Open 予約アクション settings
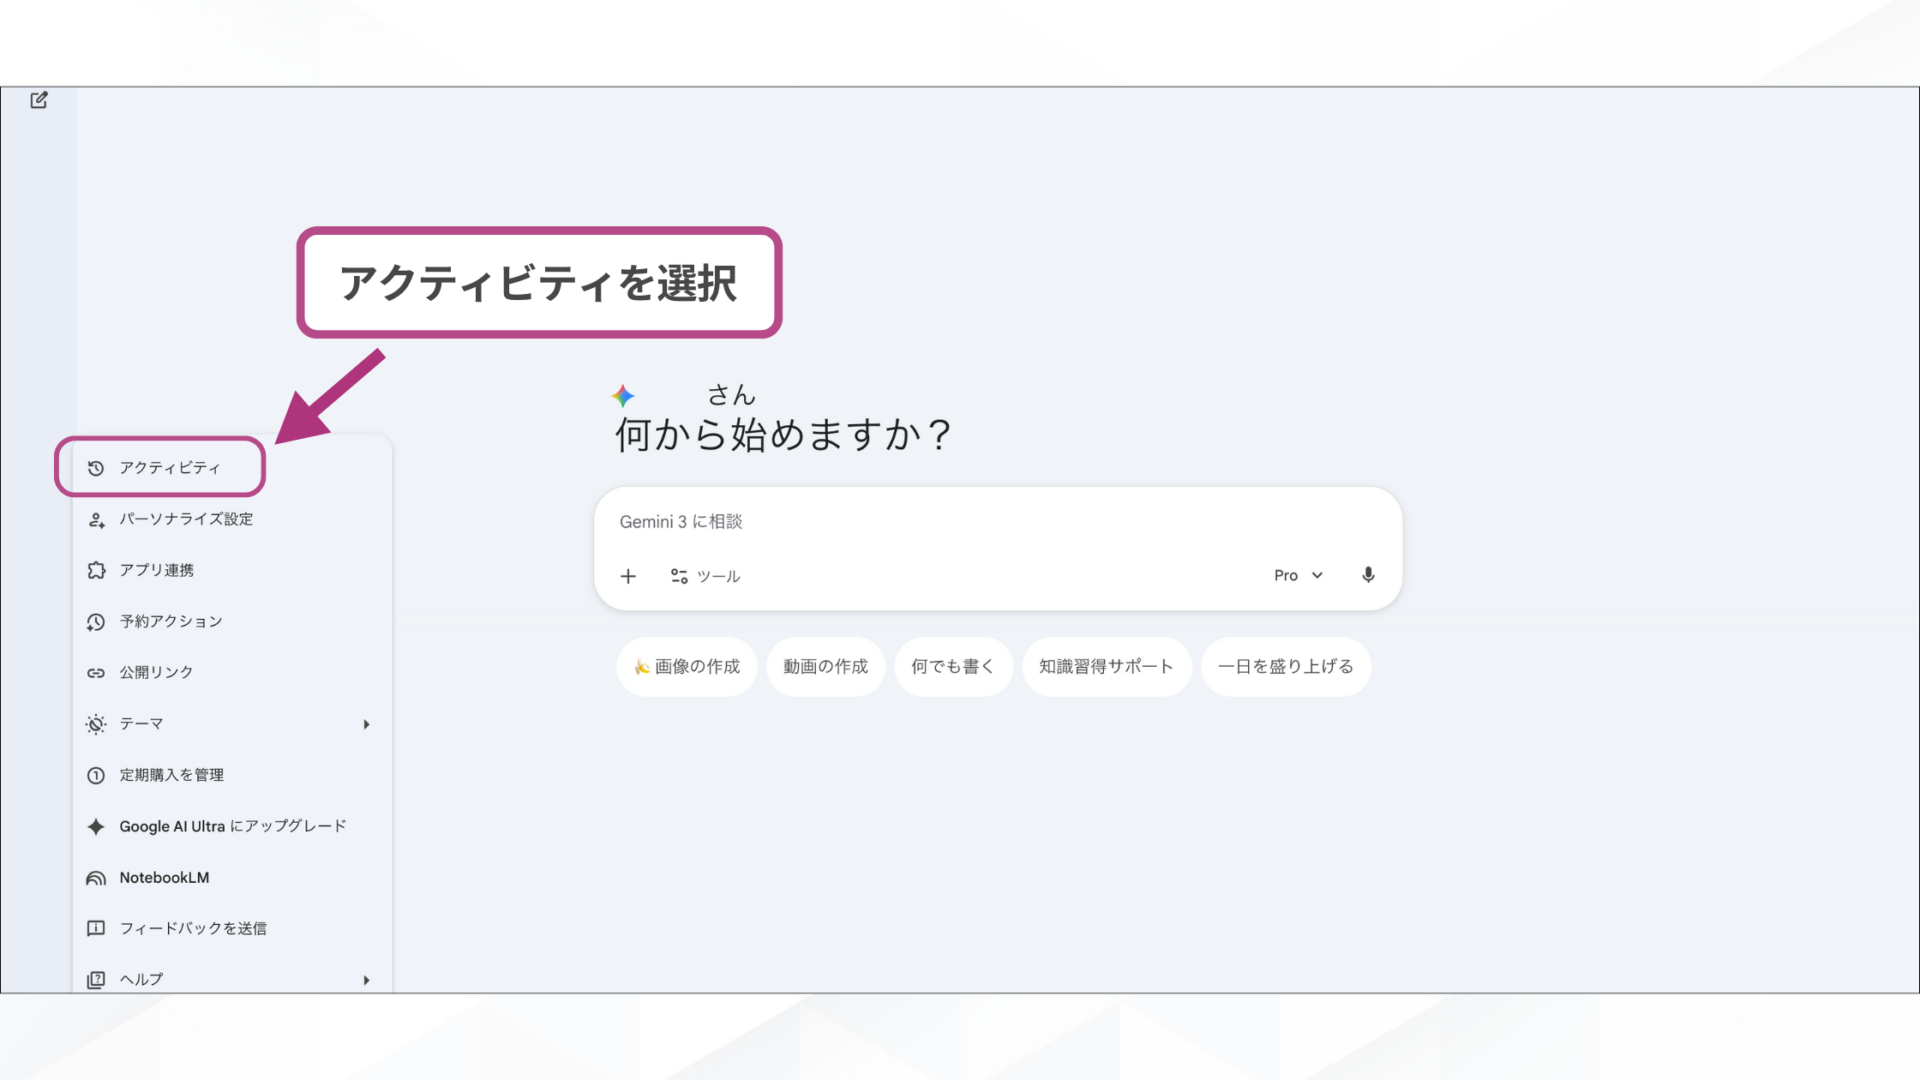 point(170,621)
